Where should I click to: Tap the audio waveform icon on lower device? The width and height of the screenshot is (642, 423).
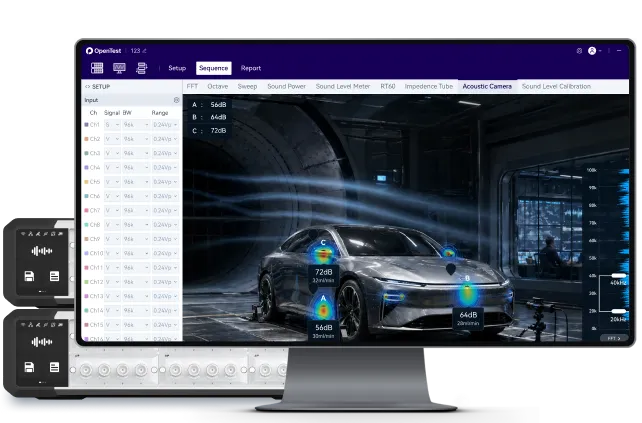(x=42, y=342)
